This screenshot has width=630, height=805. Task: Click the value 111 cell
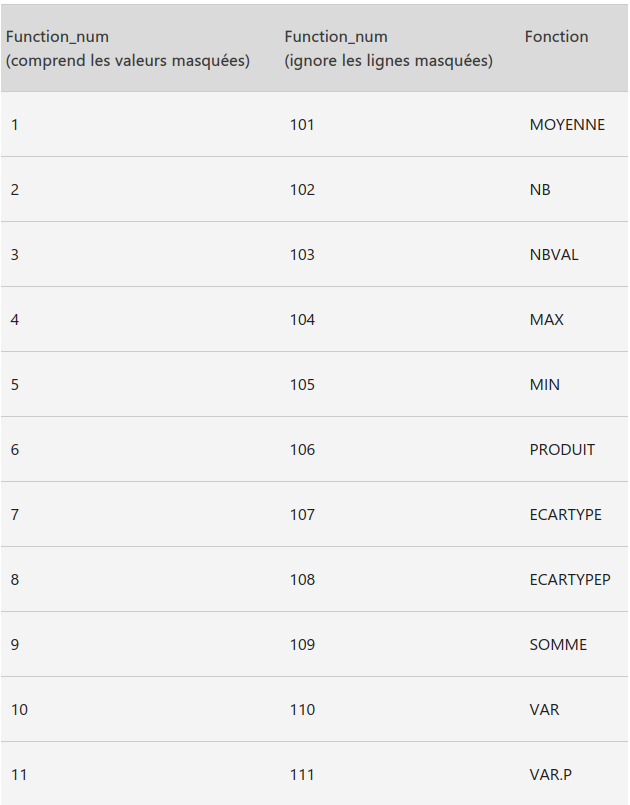click(x=302, y=775)
